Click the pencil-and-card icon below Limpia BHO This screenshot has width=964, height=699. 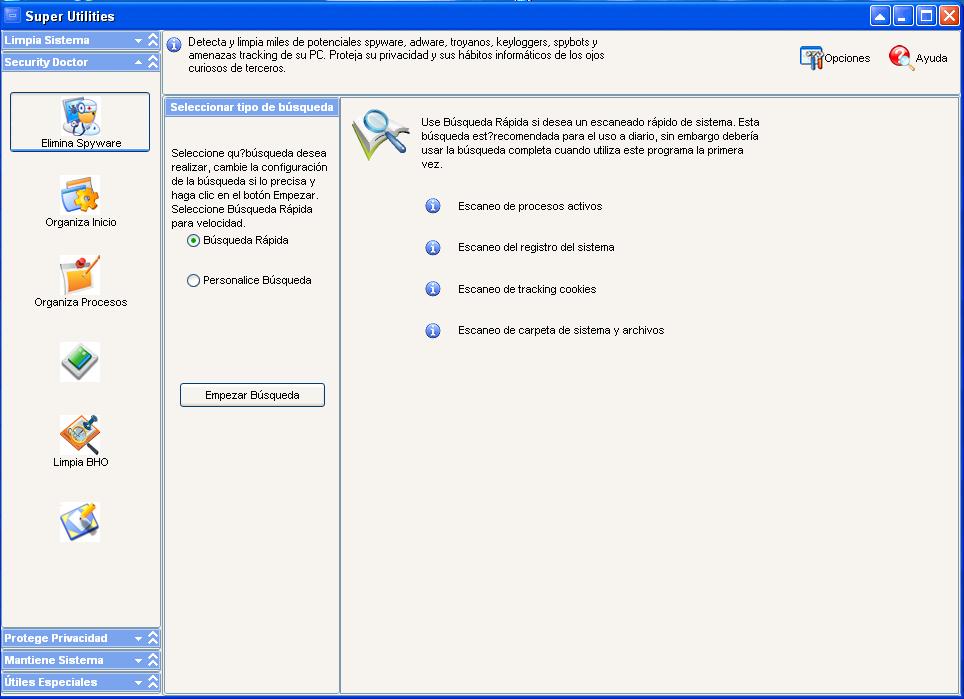pos(80,522)
